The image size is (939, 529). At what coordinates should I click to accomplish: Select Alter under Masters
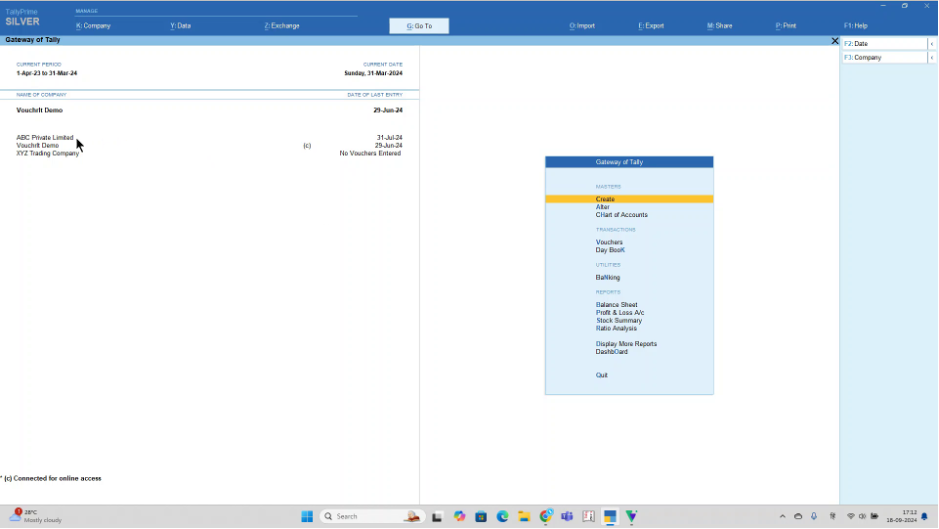tap(602, 207)
